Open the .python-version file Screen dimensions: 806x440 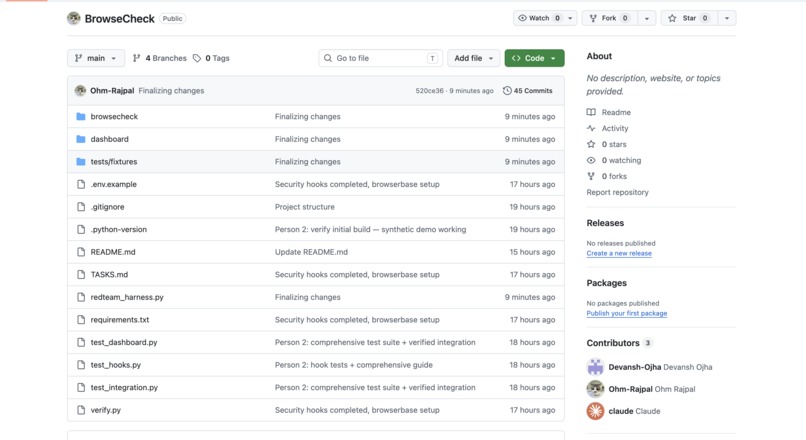[119, 229]
